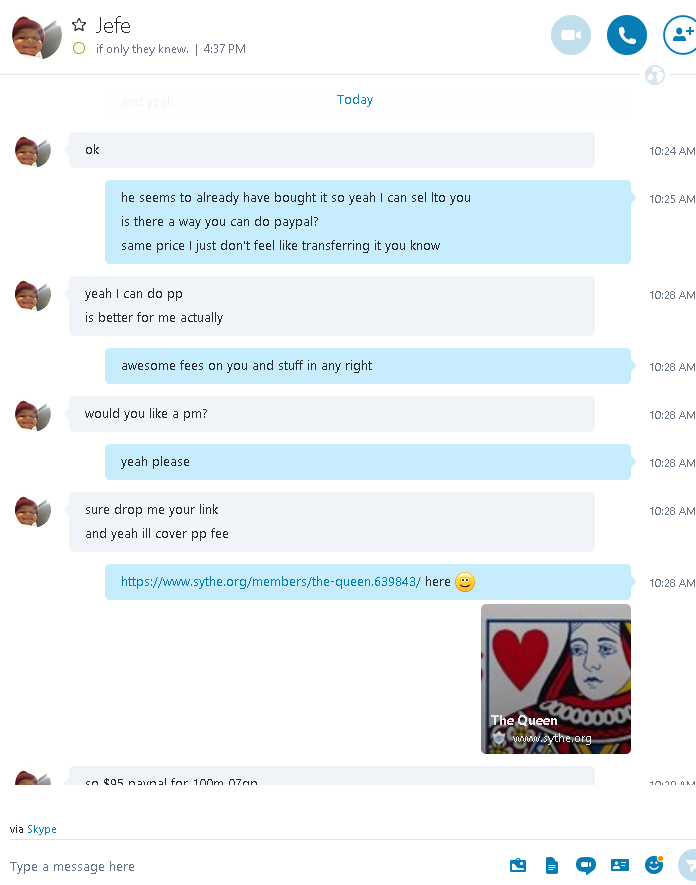Image resolution: width=696 pixels, height=885 pixels.
Task: Click the green online status indicator
Action: 79,49
